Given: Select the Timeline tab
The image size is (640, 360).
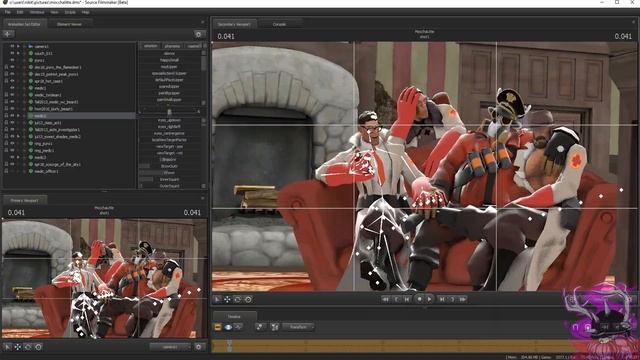Looking at the screenshot, I should point(234,316).
